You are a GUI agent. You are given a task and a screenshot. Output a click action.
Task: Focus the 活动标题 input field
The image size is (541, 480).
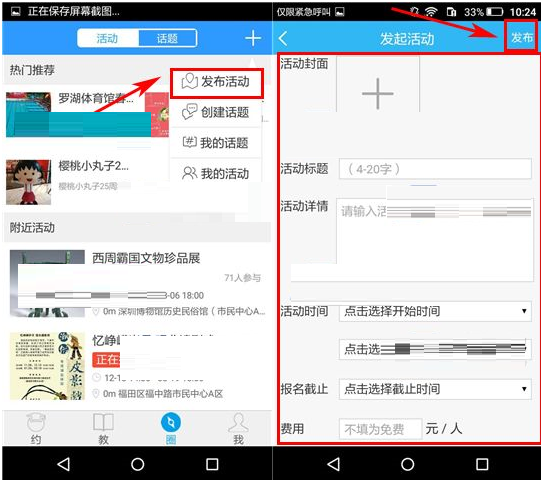pos(435,169)
